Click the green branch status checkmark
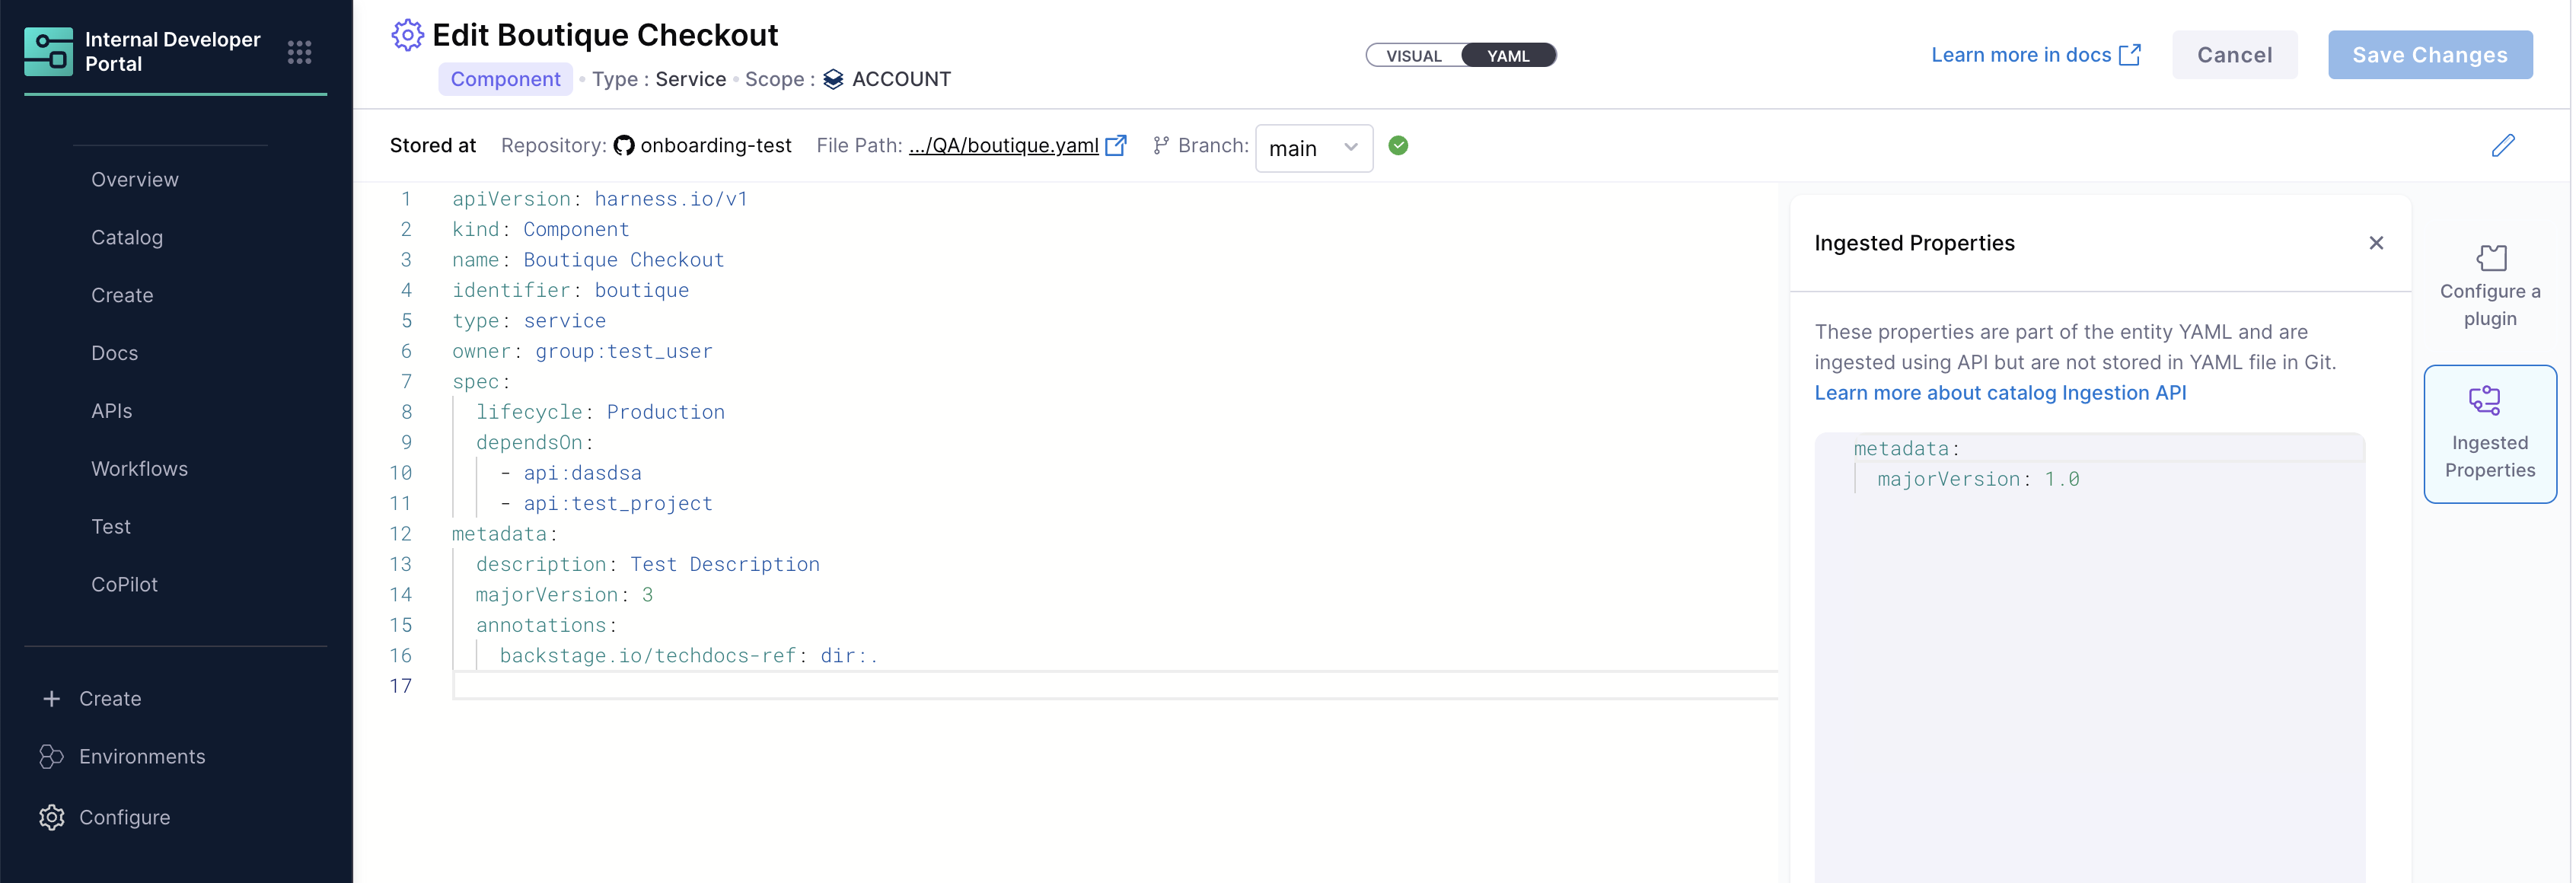Screen dimensions: 2576x883 1398,146
